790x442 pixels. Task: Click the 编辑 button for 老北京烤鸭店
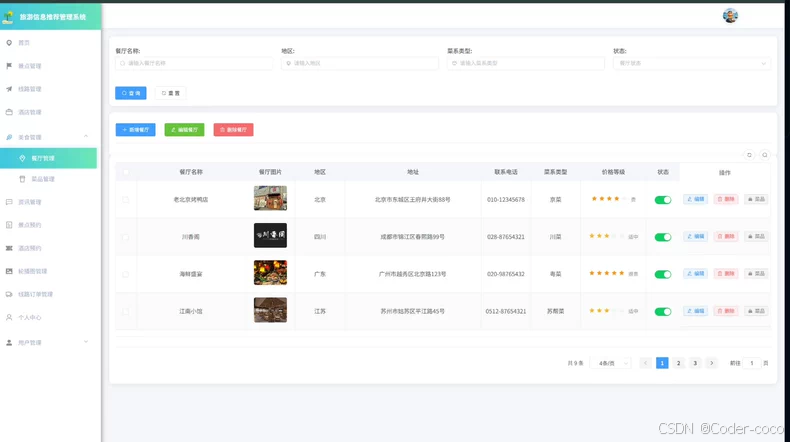point(696,200)
